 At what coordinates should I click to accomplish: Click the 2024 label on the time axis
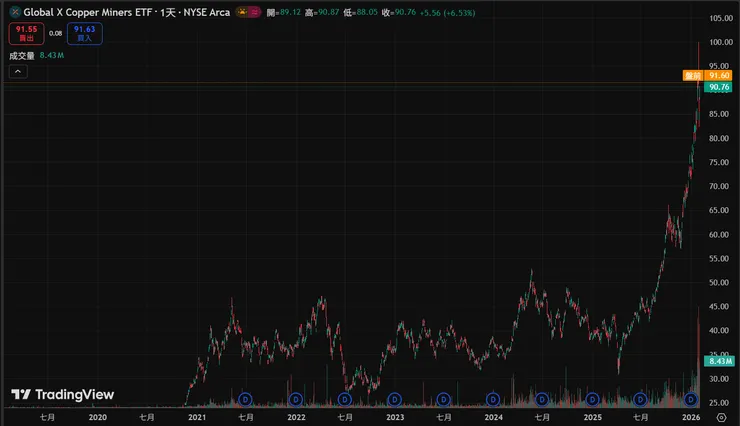(x=494, y=417)
